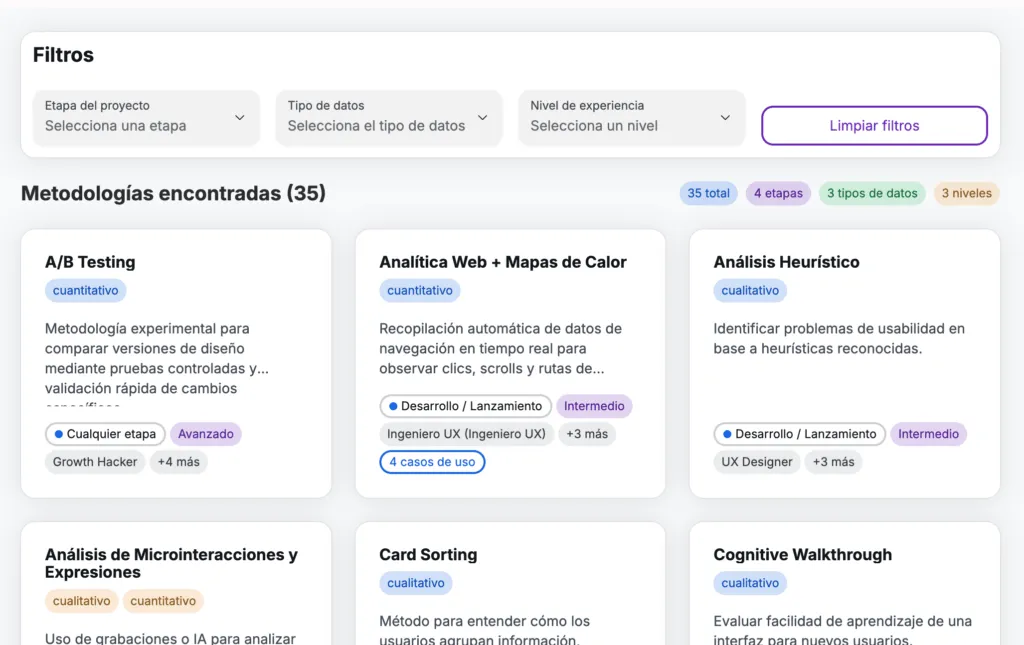The width and height of the screenshot is (1024, 645).
Task: Click the Ingeniero UX role tag
Action: 466,434
